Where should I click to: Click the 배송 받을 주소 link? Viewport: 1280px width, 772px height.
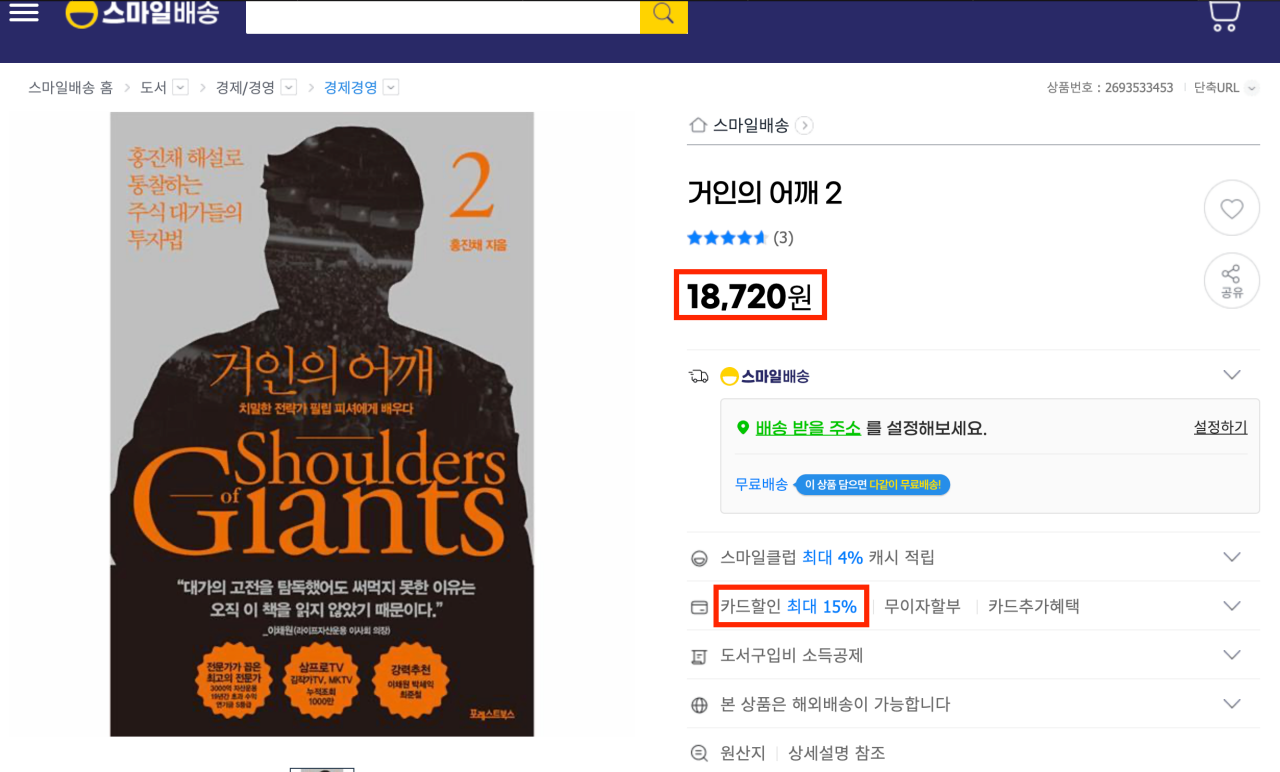pyautogui.click(x=808, y=428)
